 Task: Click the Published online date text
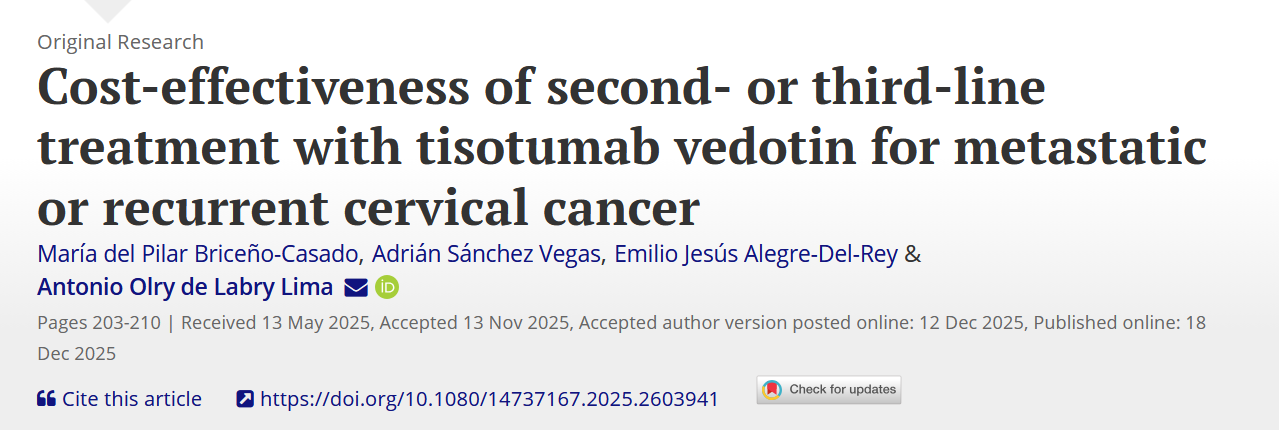(x=1119, y=322)
